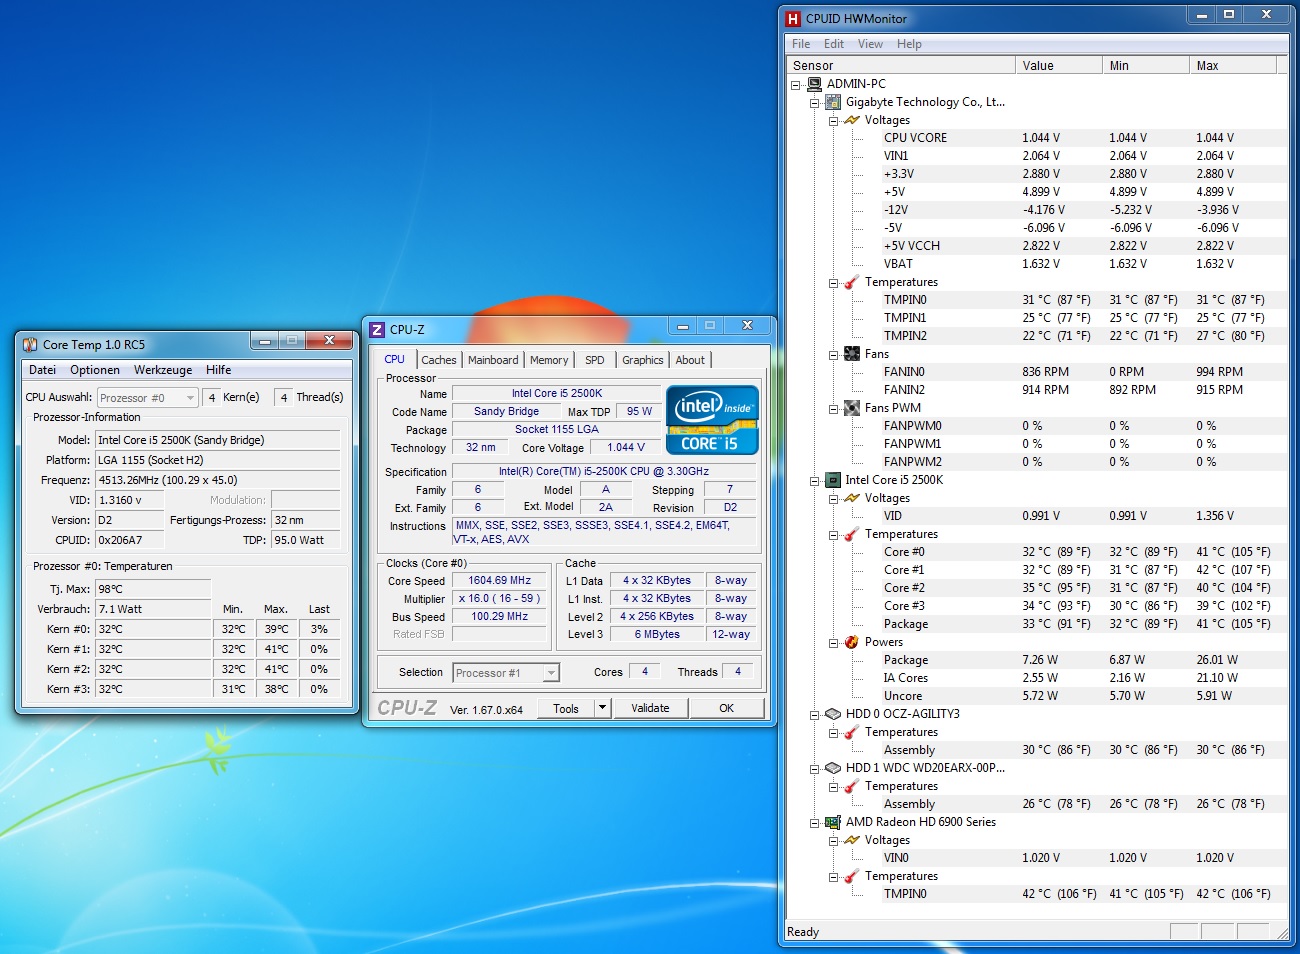
Task: Switch to the About tab in CPU-Z
Action: tap(690, 360)
